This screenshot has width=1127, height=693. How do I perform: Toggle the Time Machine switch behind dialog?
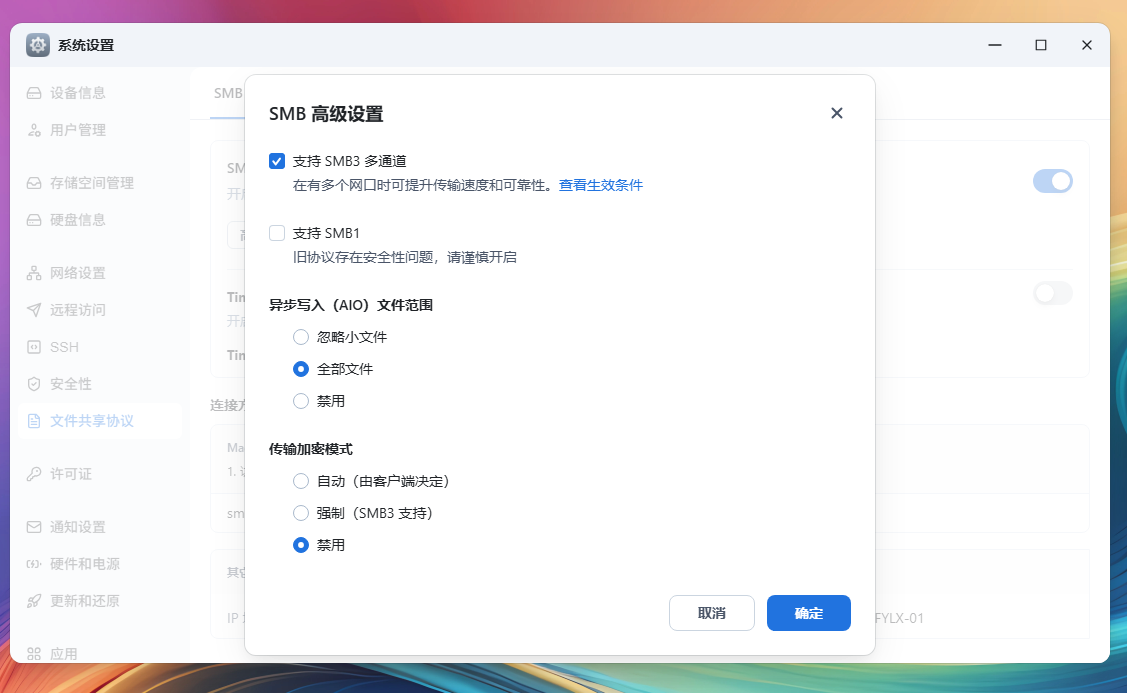point(1053,293)
